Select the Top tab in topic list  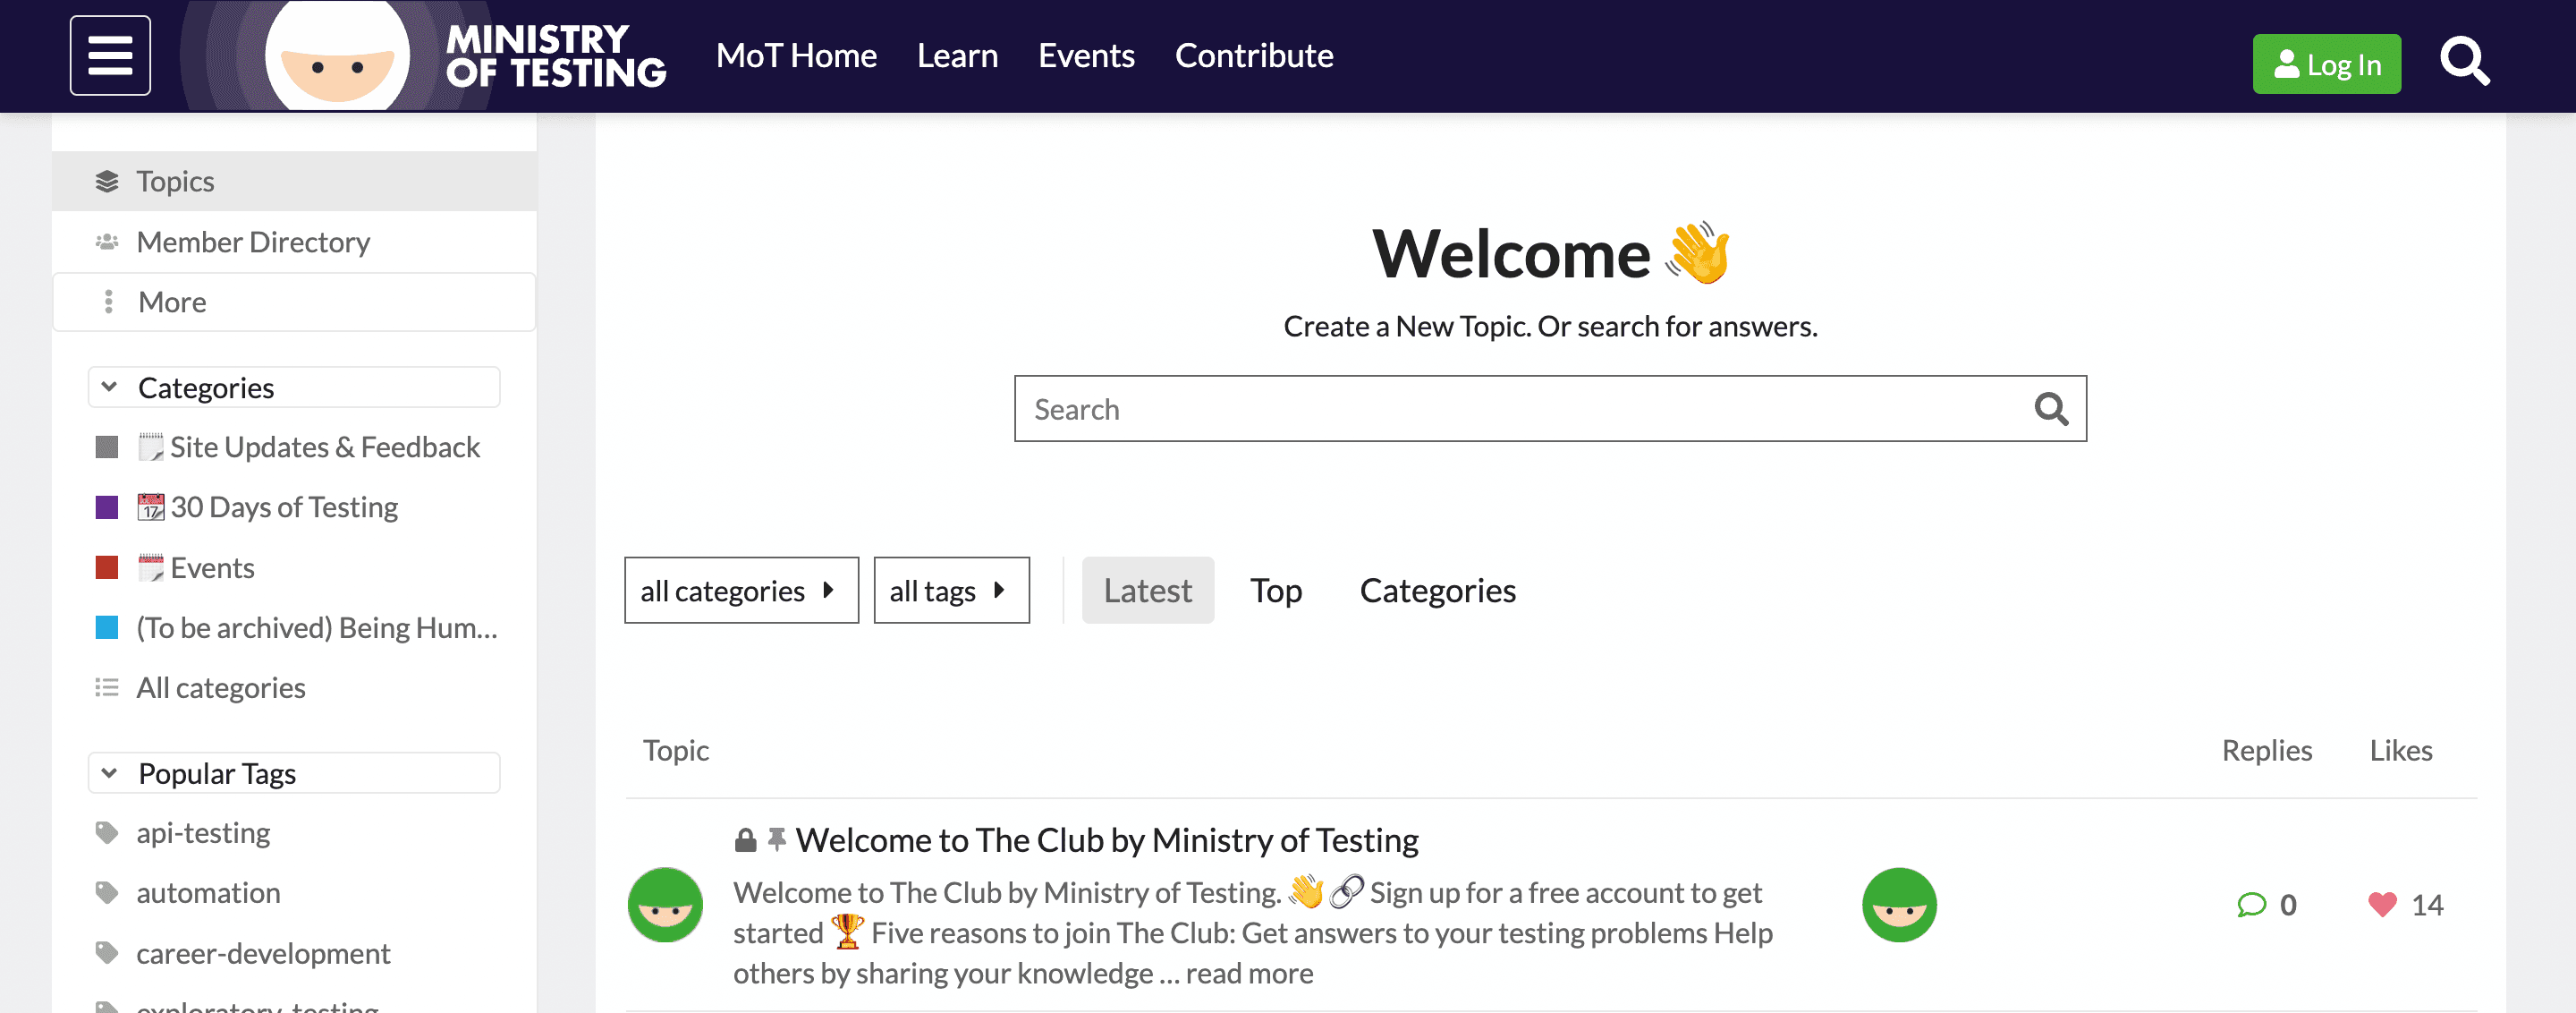pyautogui.click(x=1278, y=589)
